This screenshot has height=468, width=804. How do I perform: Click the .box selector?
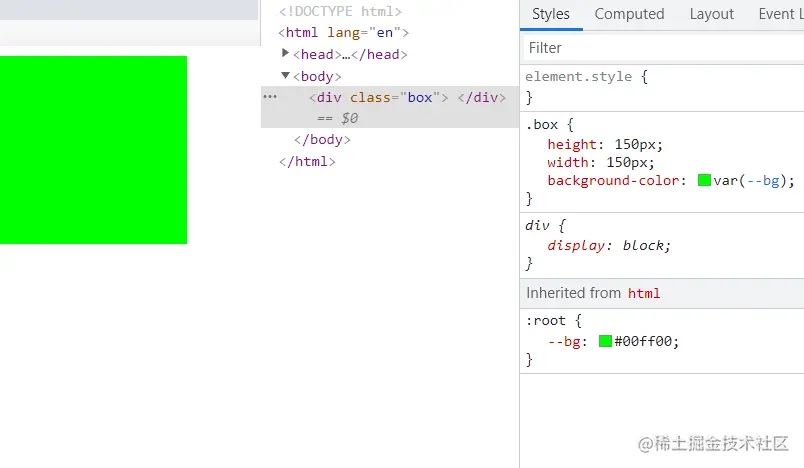(x=541, y=125)
